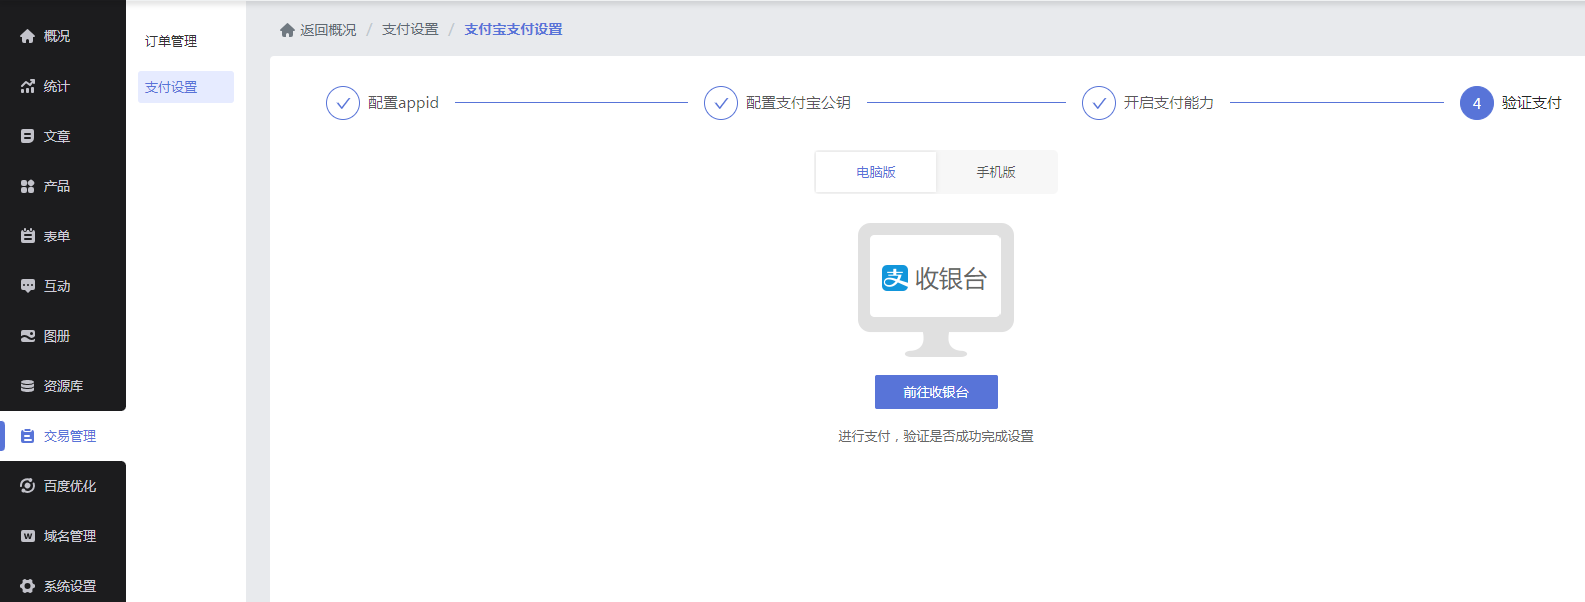Viewport: 1585px width, 602px height.
Task: Click the chart icon beside 统计
Action: pos(27,86)
